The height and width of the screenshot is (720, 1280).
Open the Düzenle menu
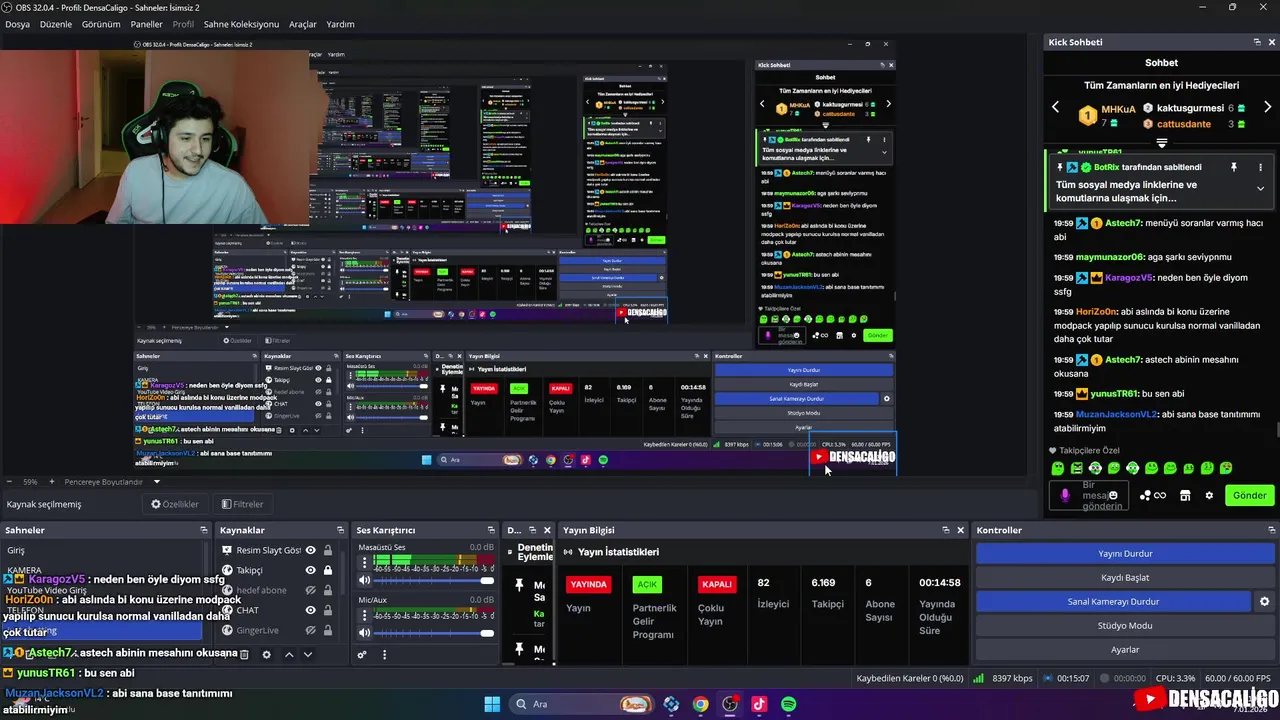pos(56,24)
